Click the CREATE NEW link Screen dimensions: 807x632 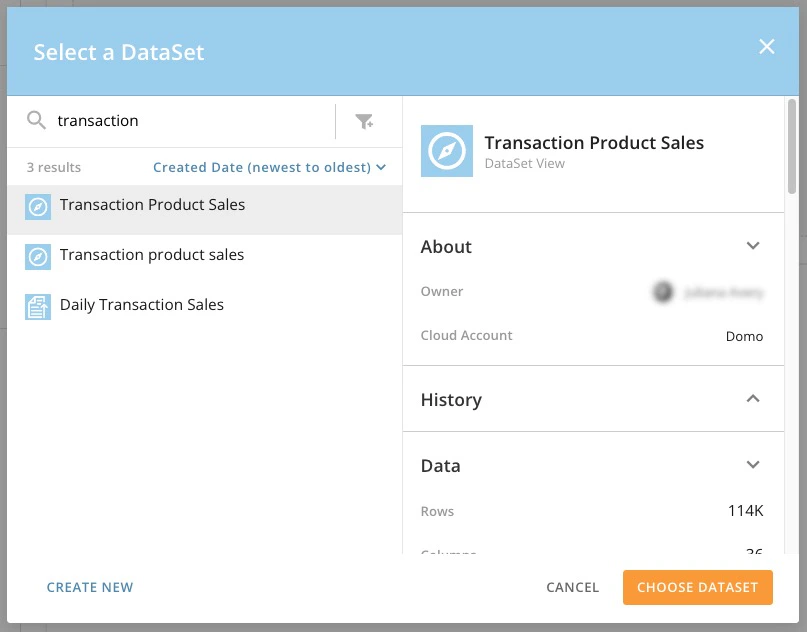tap(90, 587)
